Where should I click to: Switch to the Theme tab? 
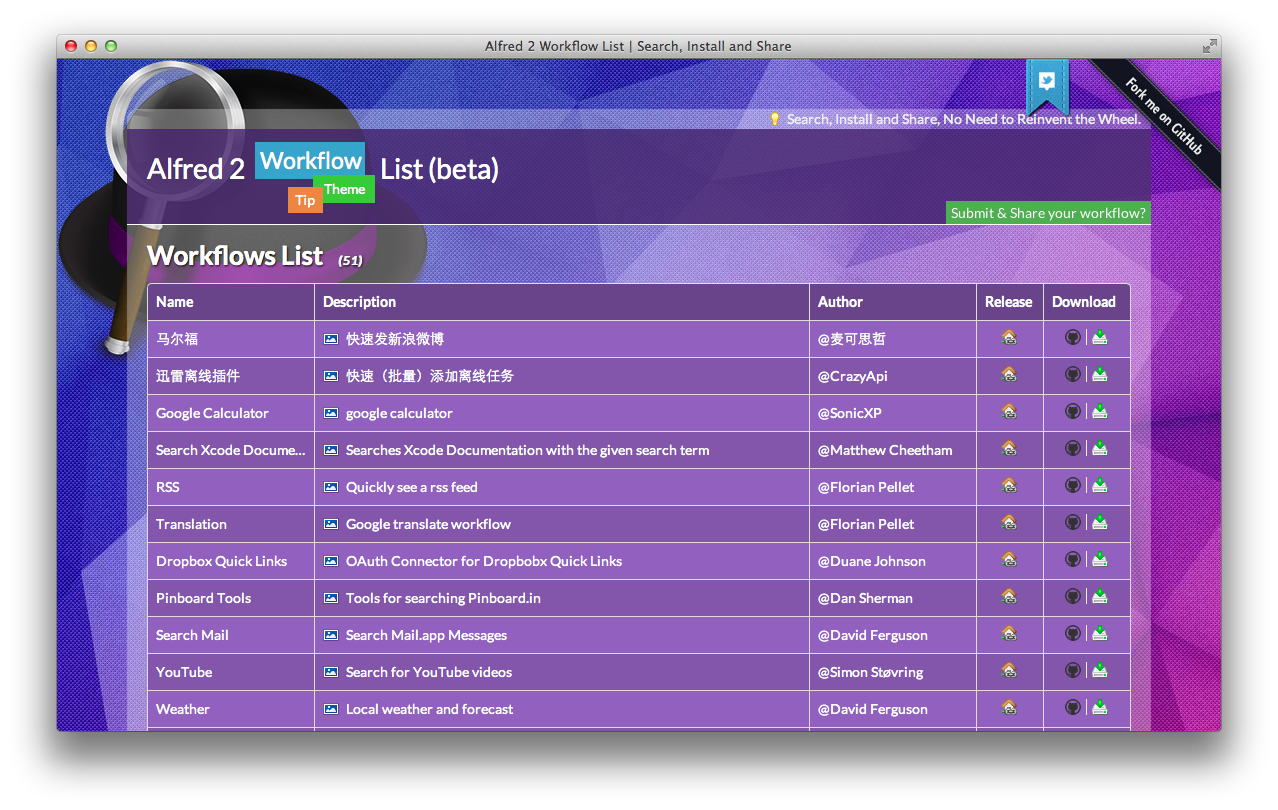345,189
